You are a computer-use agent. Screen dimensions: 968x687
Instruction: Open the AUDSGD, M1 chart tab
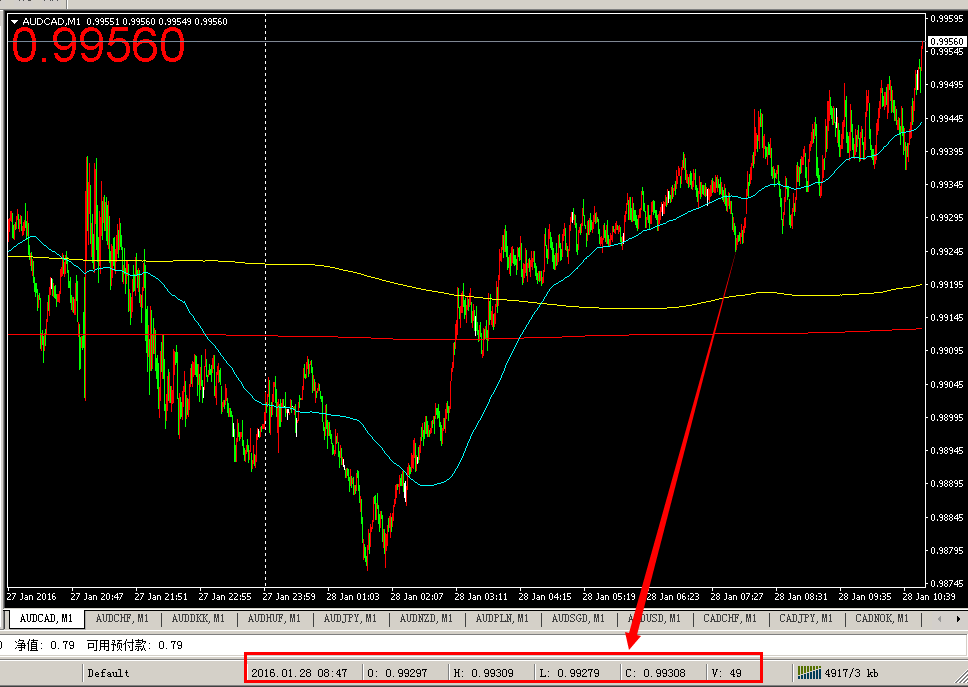click(578, 619)
